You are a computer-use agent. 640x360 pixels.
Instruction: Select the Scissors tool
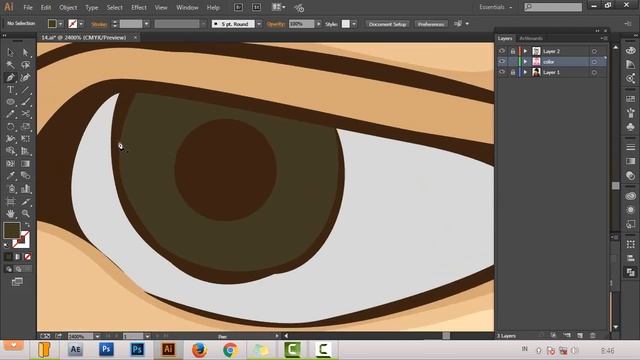click(25, 114)
